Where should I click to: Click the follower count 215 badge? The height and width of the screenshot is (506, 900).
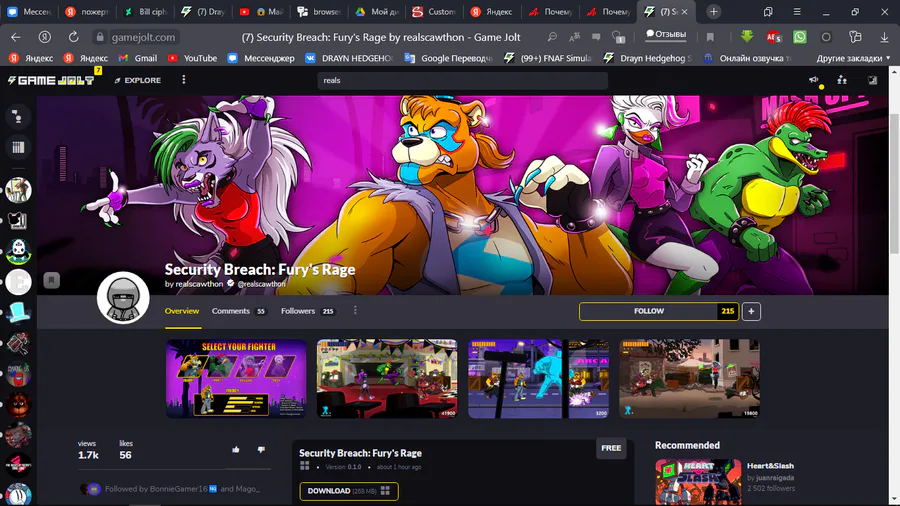coord(728,311)
